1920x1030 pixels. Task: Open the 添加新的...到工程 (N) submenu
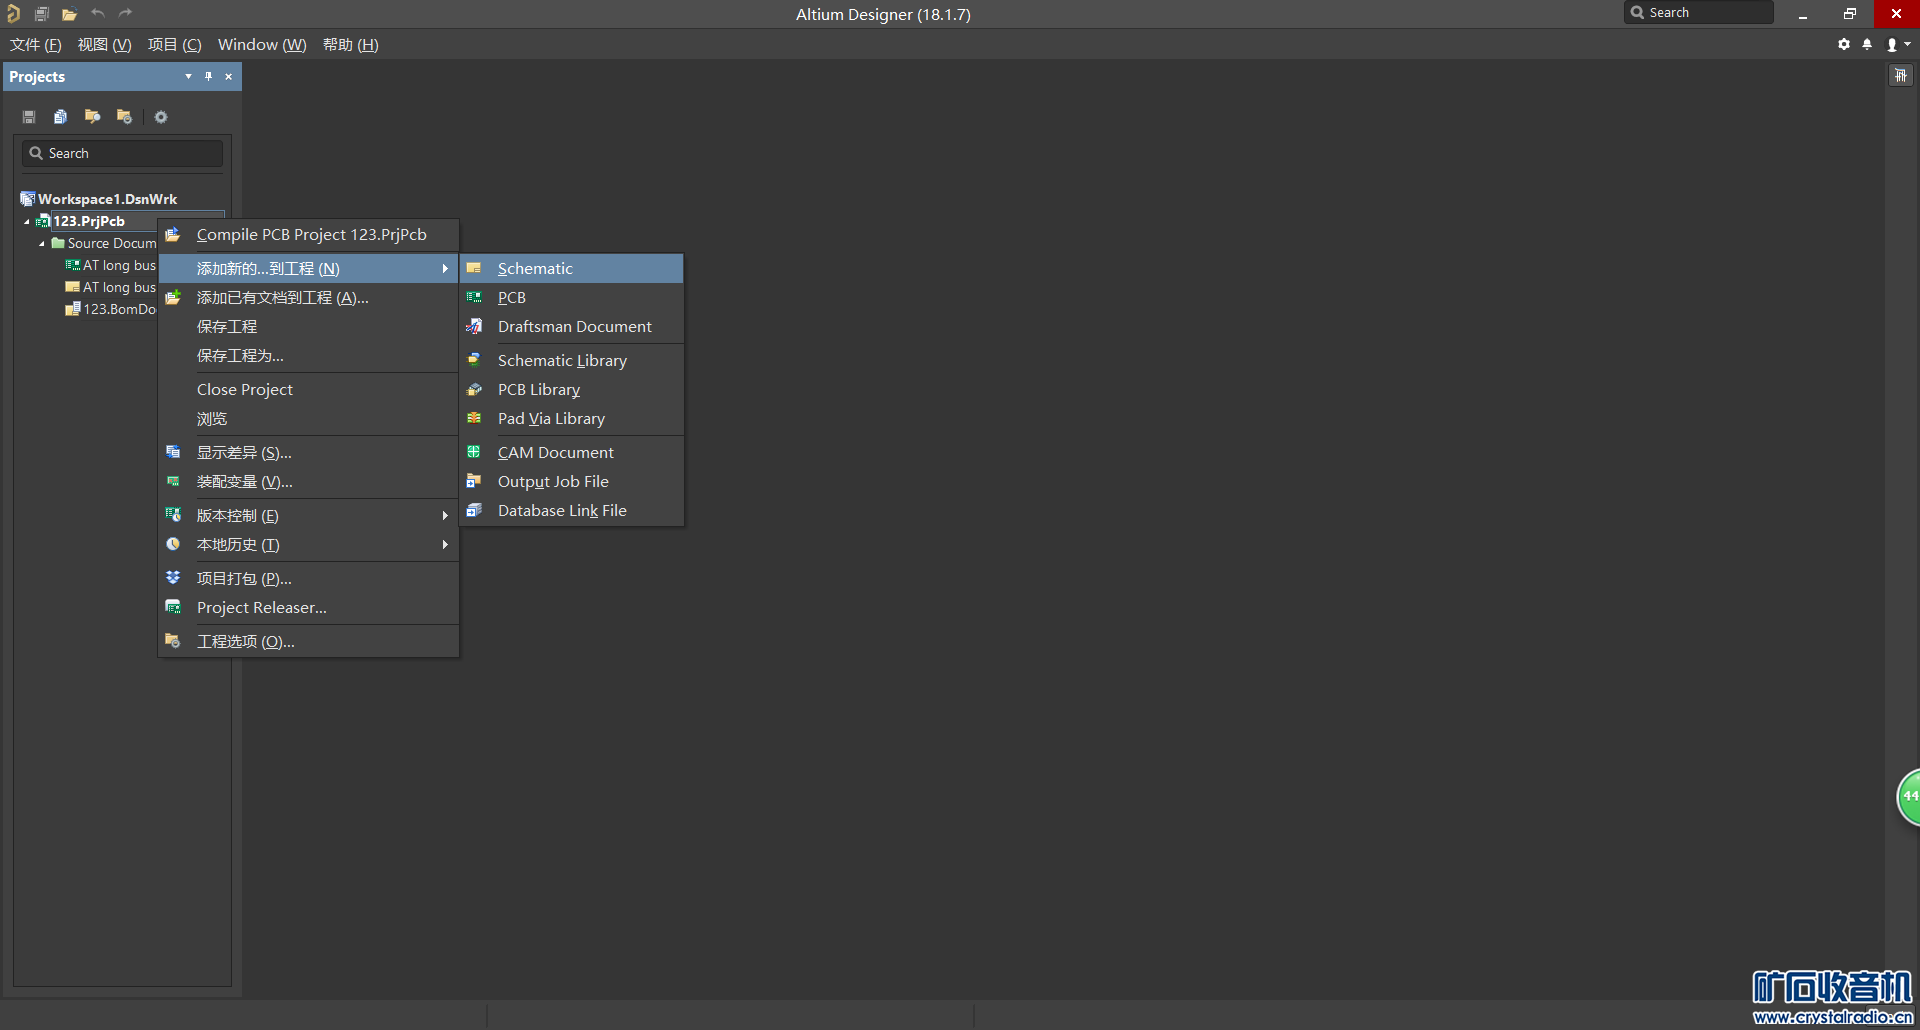click(308, 268)
